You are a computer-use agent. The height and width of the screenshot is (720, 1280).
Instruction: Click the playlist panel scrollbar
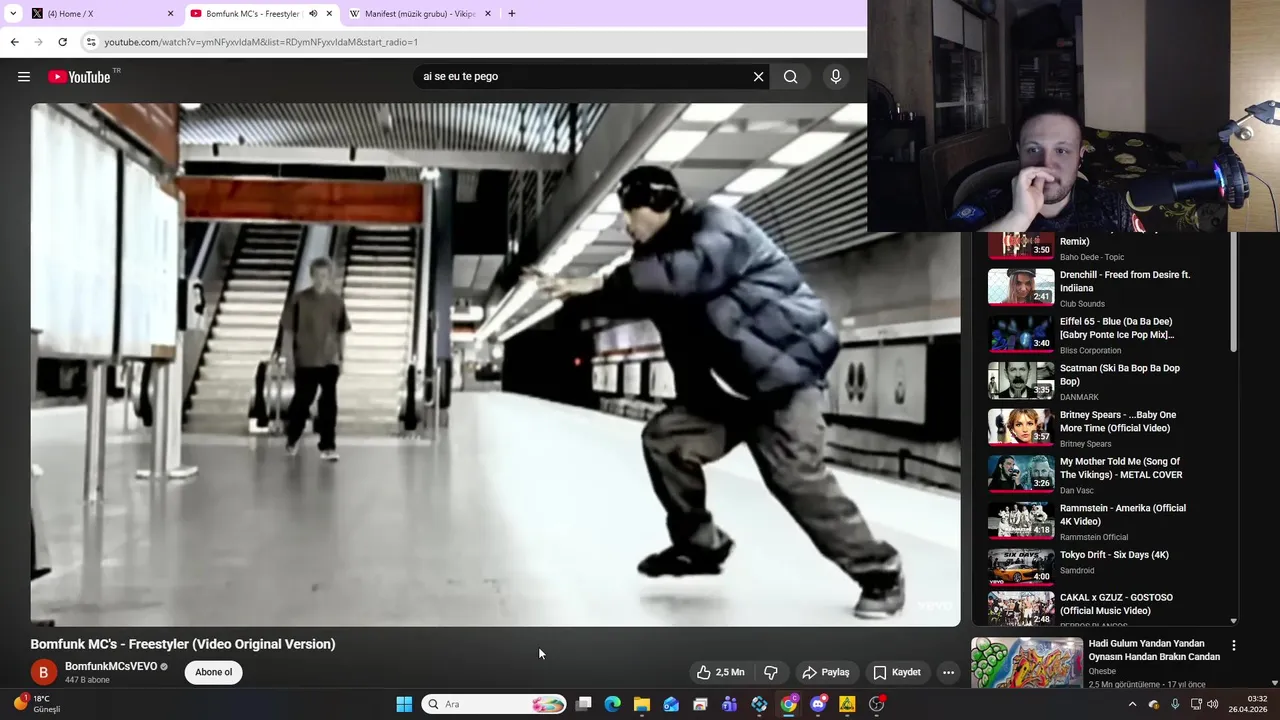pos(1233,292)
